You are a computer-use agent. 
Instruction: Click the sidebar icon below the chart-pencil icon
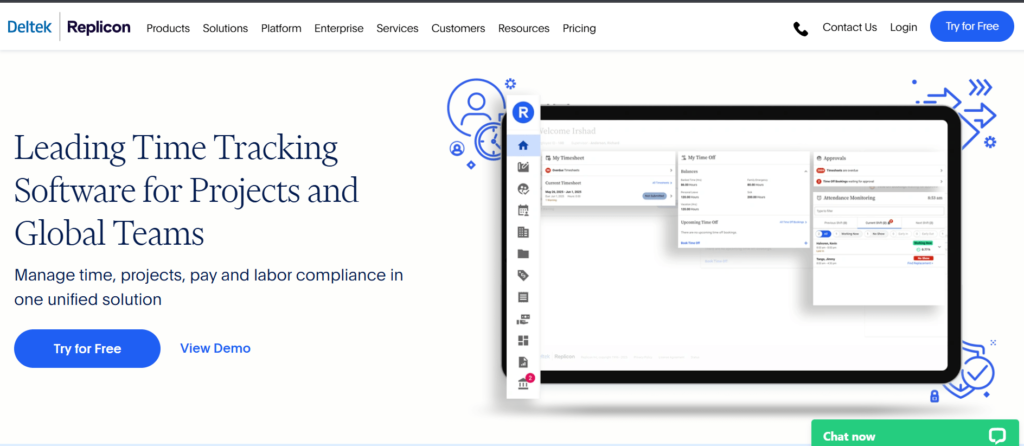(523, 189)
